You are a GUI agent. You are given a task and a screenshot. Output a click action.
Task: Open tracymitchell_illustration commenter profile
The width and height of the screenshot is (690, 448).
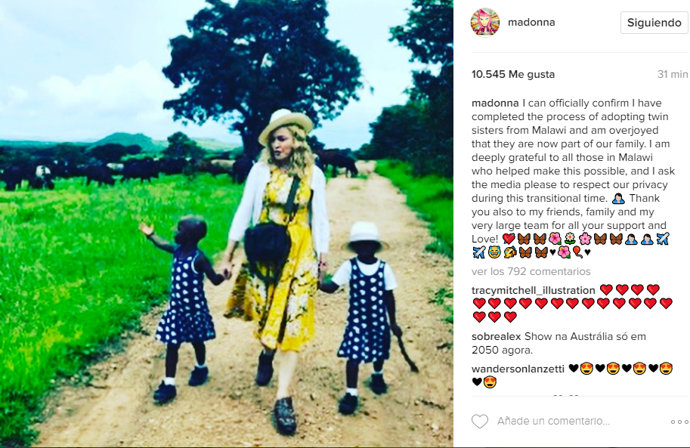[x=533, y=290]
